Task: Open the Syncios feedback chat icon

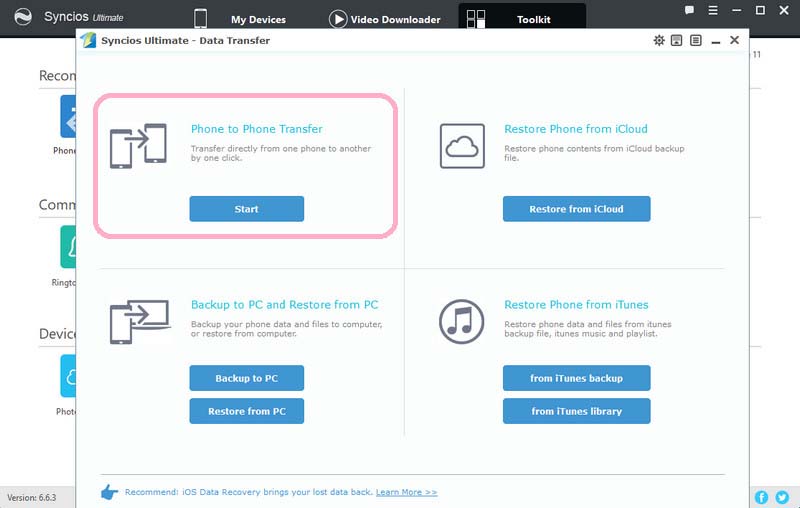Action: 689,10
